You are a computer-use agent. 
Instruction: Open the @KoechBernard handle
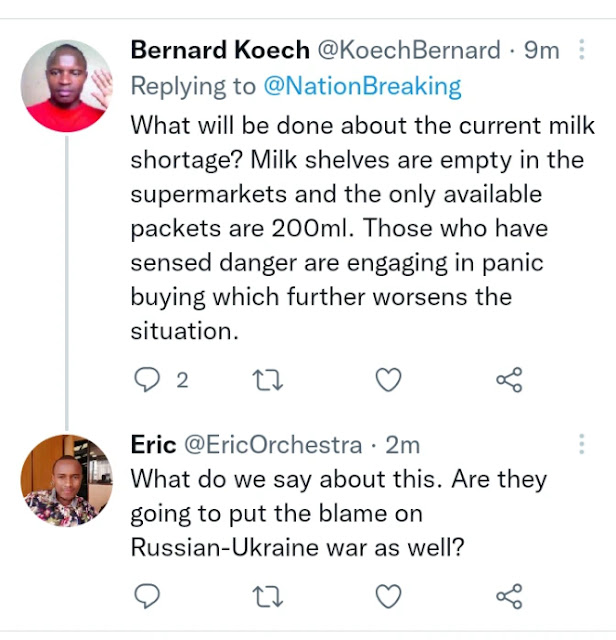(408, 50)
